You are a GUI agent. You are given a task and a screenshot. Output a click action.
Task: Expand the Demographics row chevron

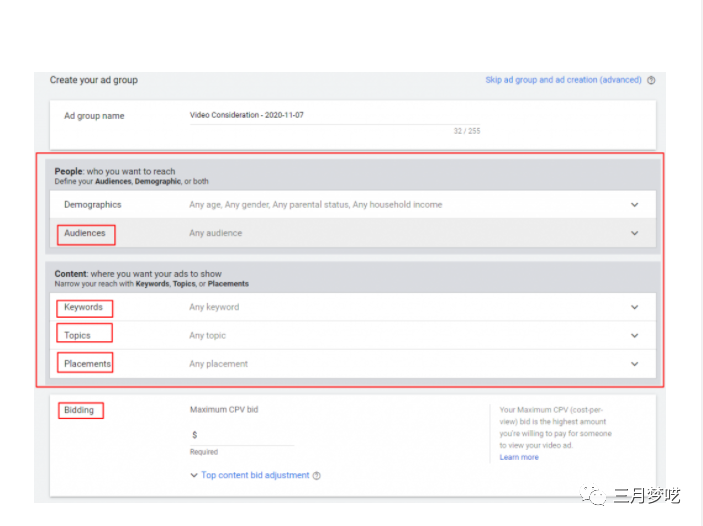[x=634, y=205]
